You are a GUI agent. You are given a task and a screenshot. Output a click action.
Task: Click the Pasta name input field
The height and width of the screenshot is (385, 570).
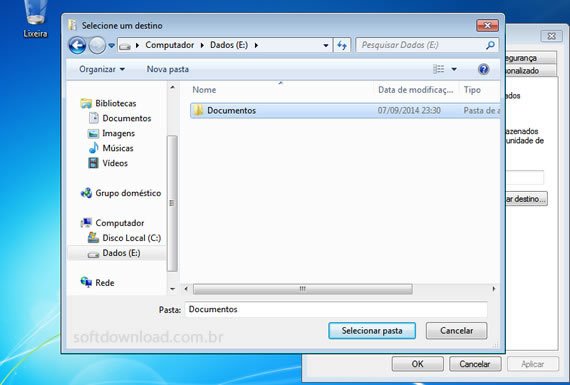[x=336, y=309]
